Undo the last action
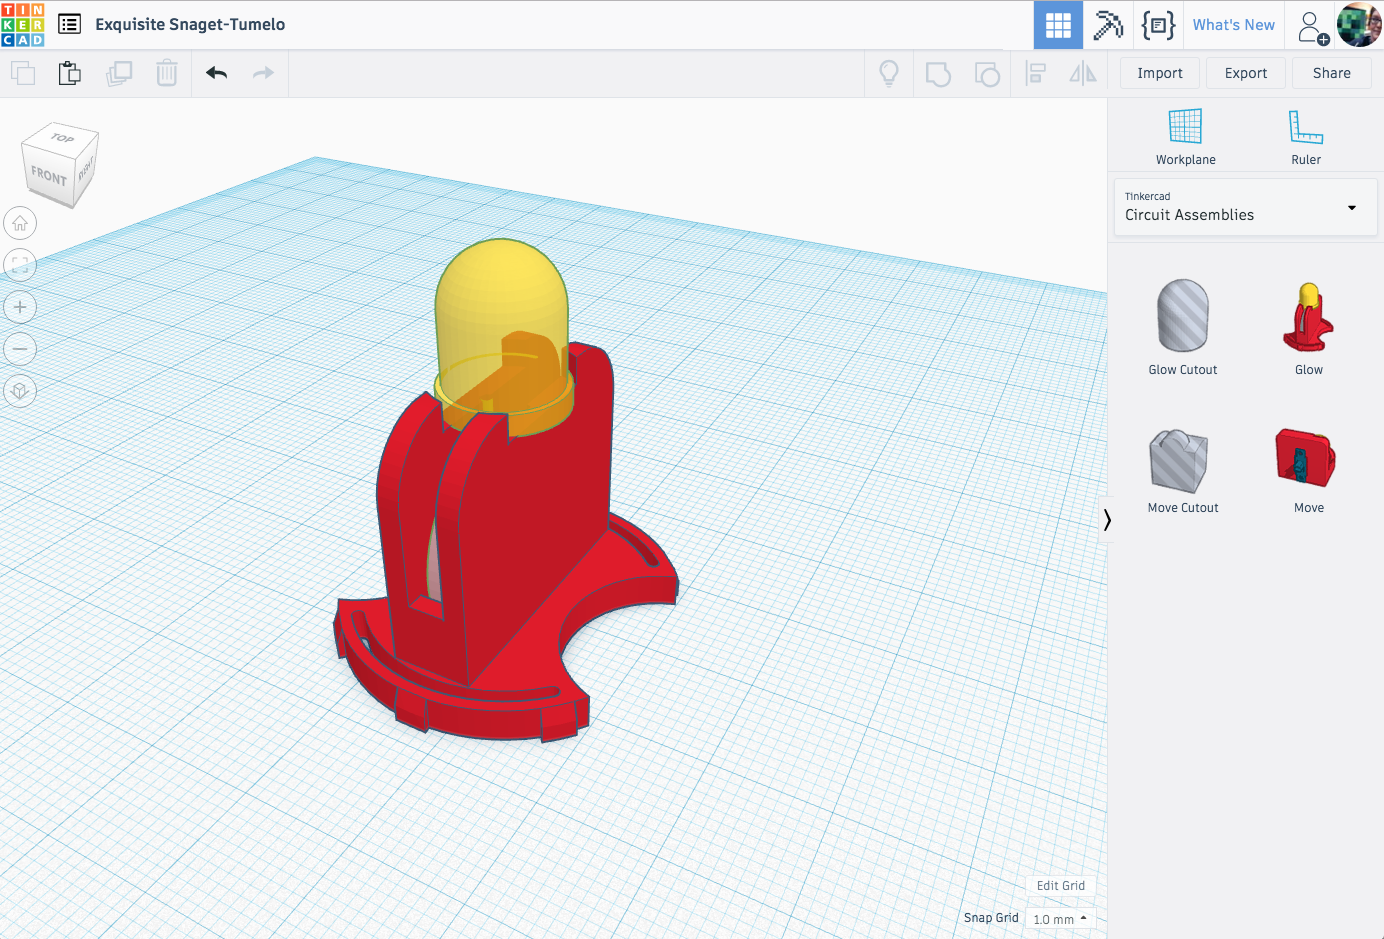1384x939 pixels. [217, 73]
